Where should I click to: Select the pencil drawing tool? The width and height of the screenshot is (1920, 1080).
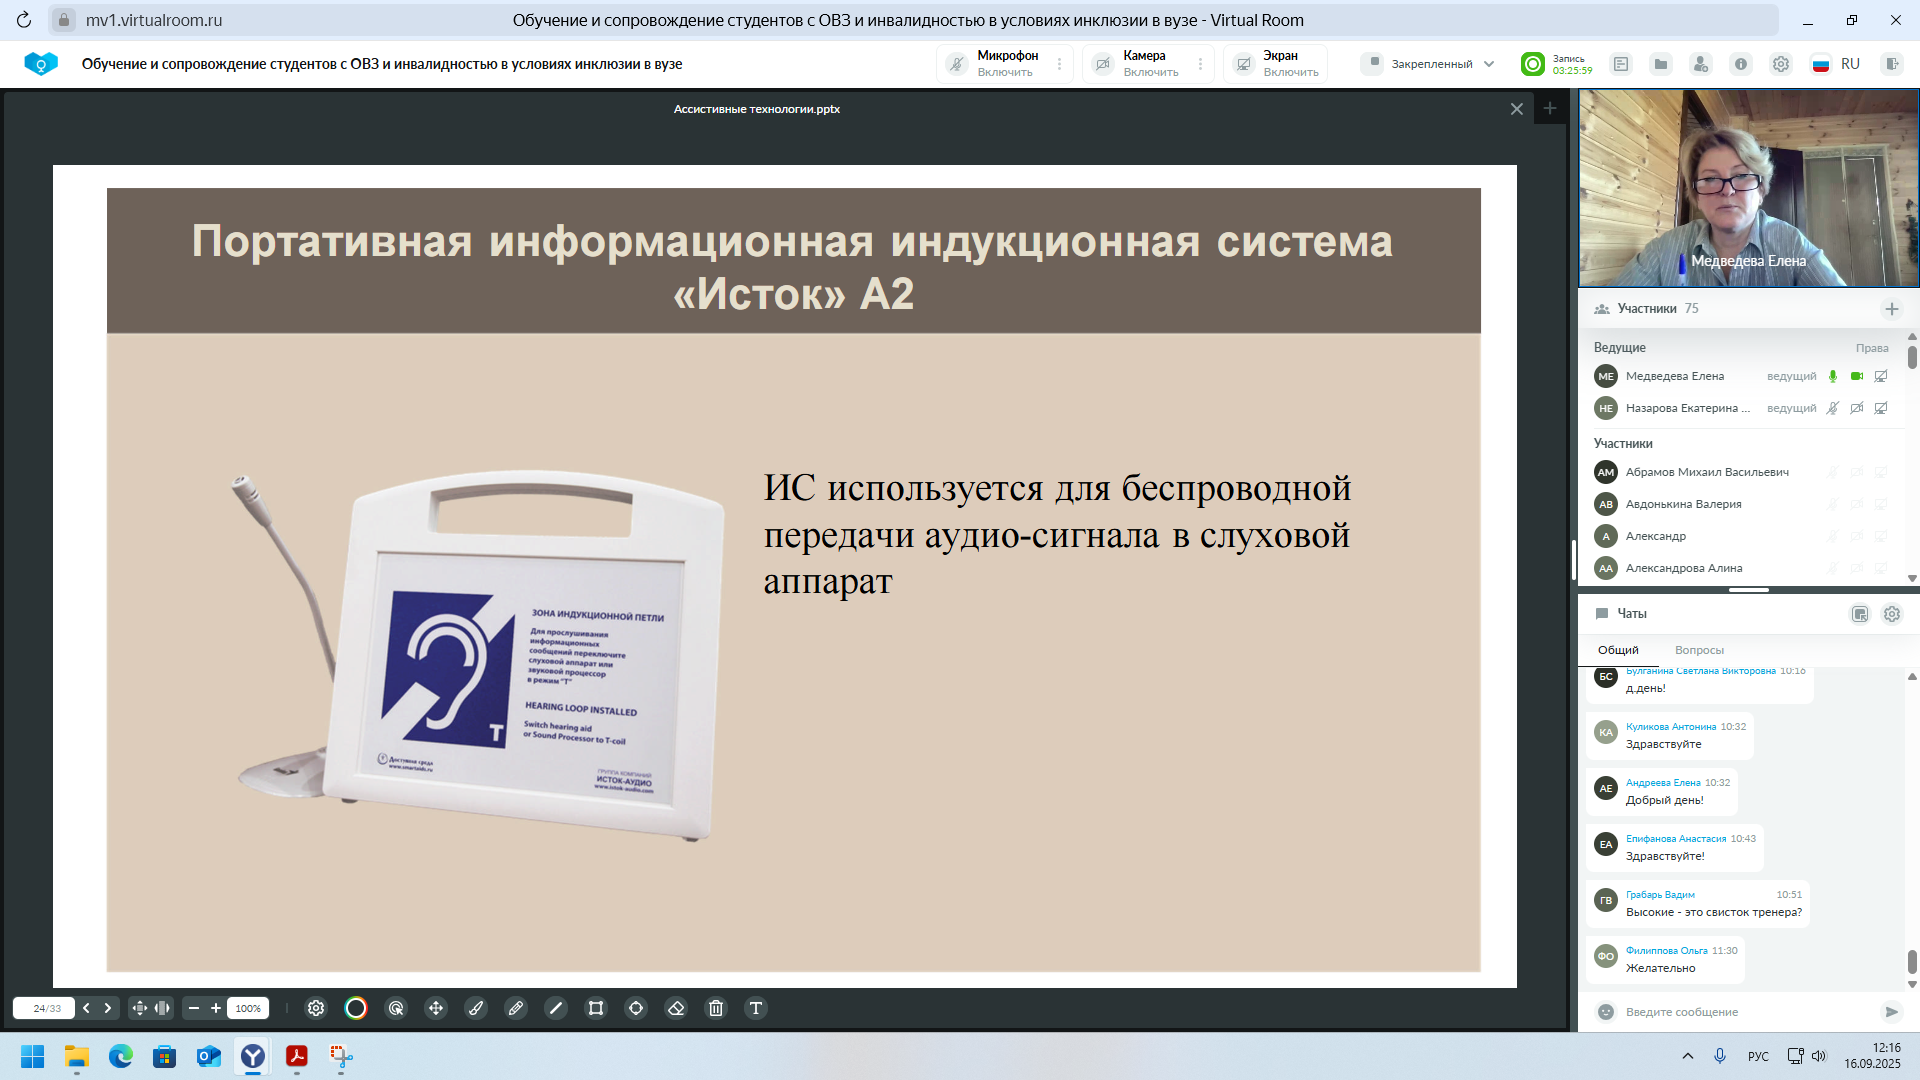tap(516, 1008)
